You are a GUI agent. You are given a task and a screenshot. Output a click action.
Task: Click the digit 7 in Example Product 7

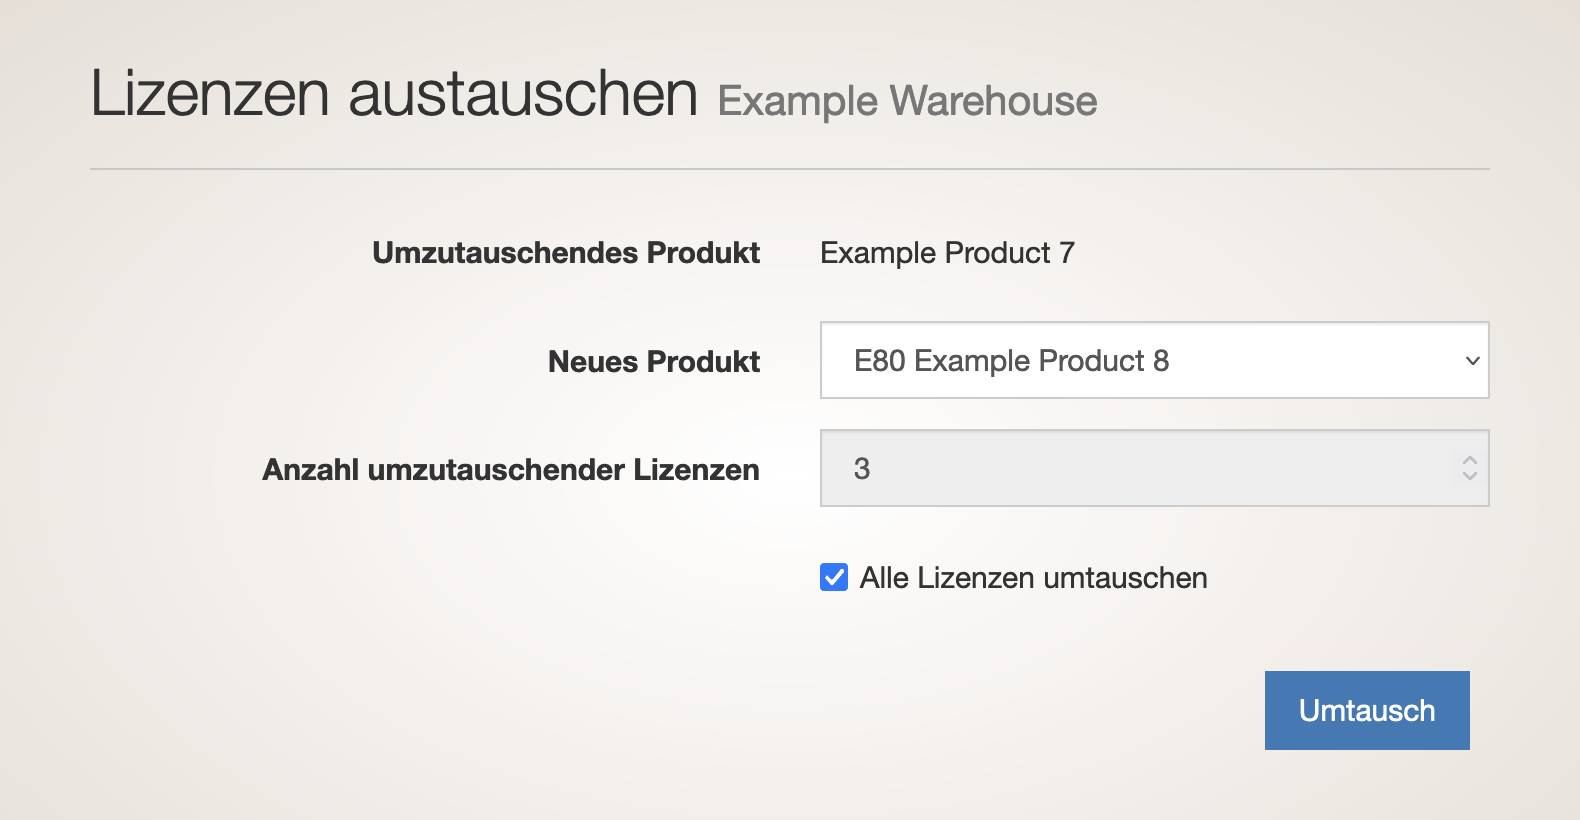[x=1067, y=253]
